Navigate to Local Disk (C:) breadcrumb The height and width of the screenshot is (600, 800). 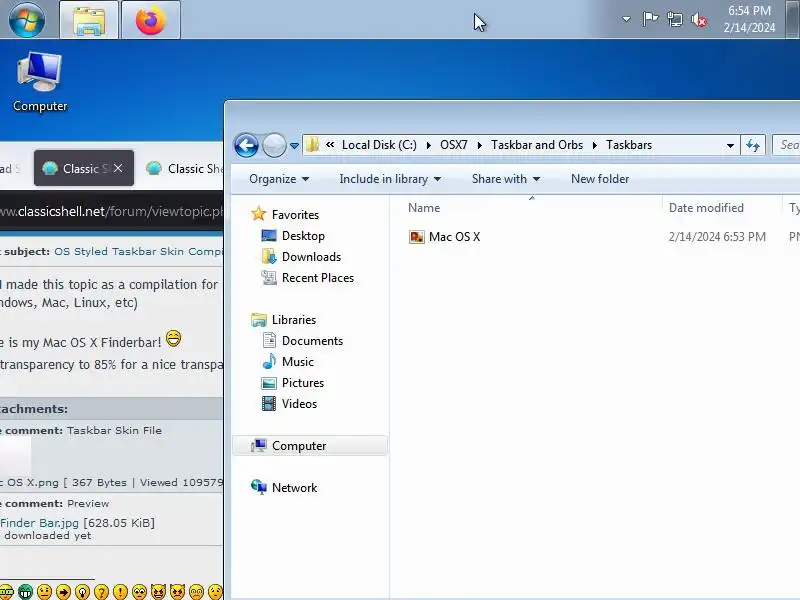point(379,145)
